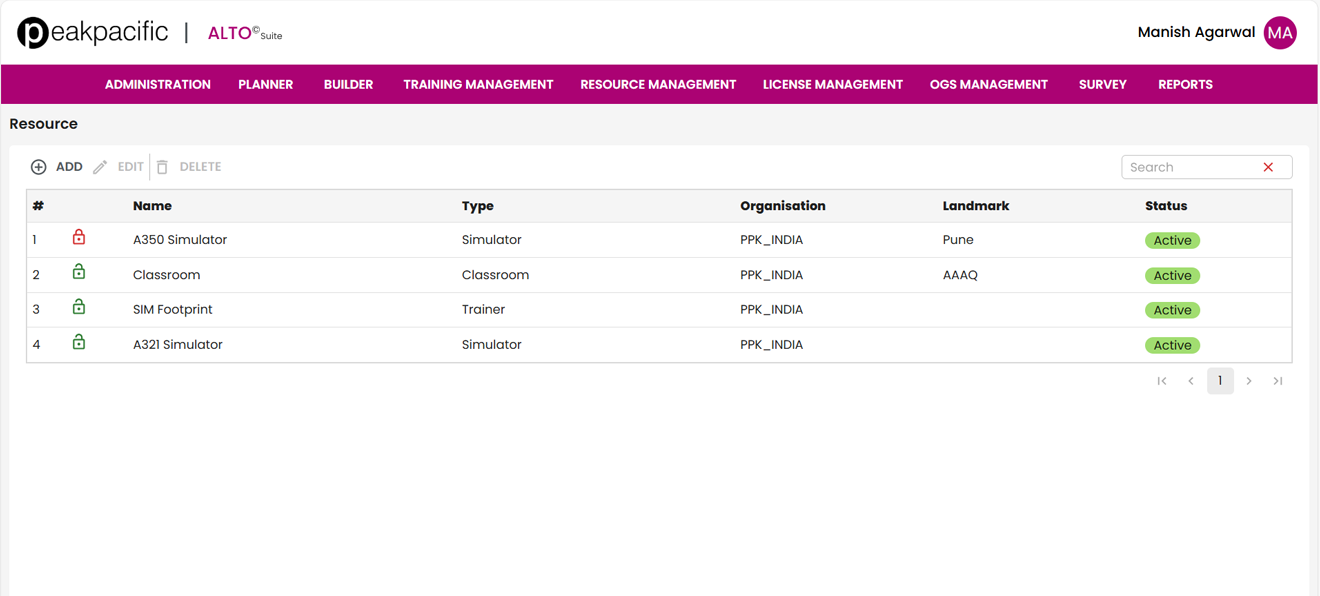Click the MA user avatar
Image resolution: width=1320 pixels, height=596 pixels.
point(1280,33)
